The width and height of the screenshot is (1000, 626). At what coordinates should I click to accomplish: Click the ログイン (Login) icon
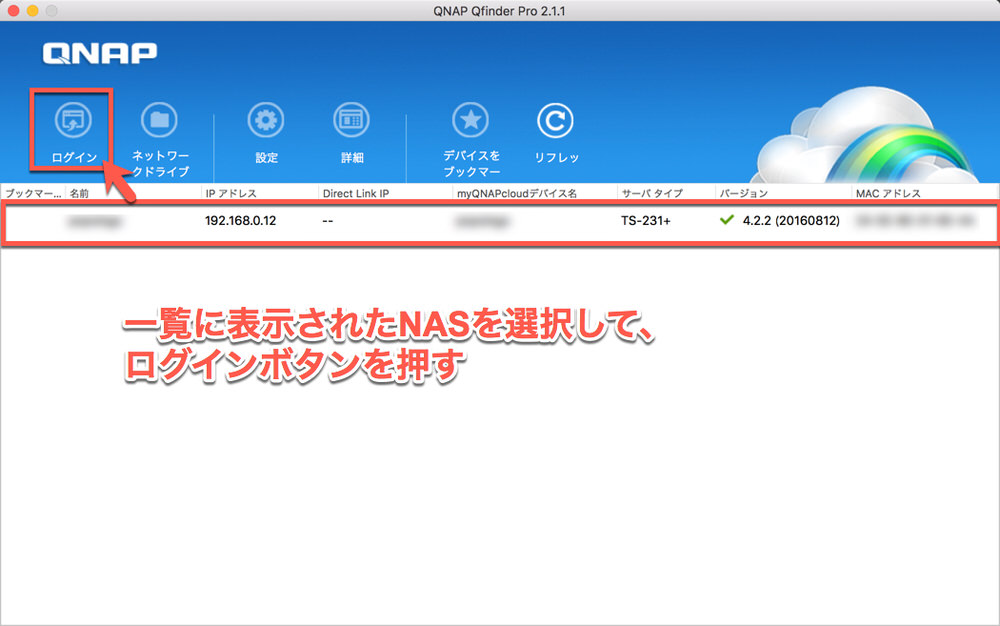(x=73, y=120)
